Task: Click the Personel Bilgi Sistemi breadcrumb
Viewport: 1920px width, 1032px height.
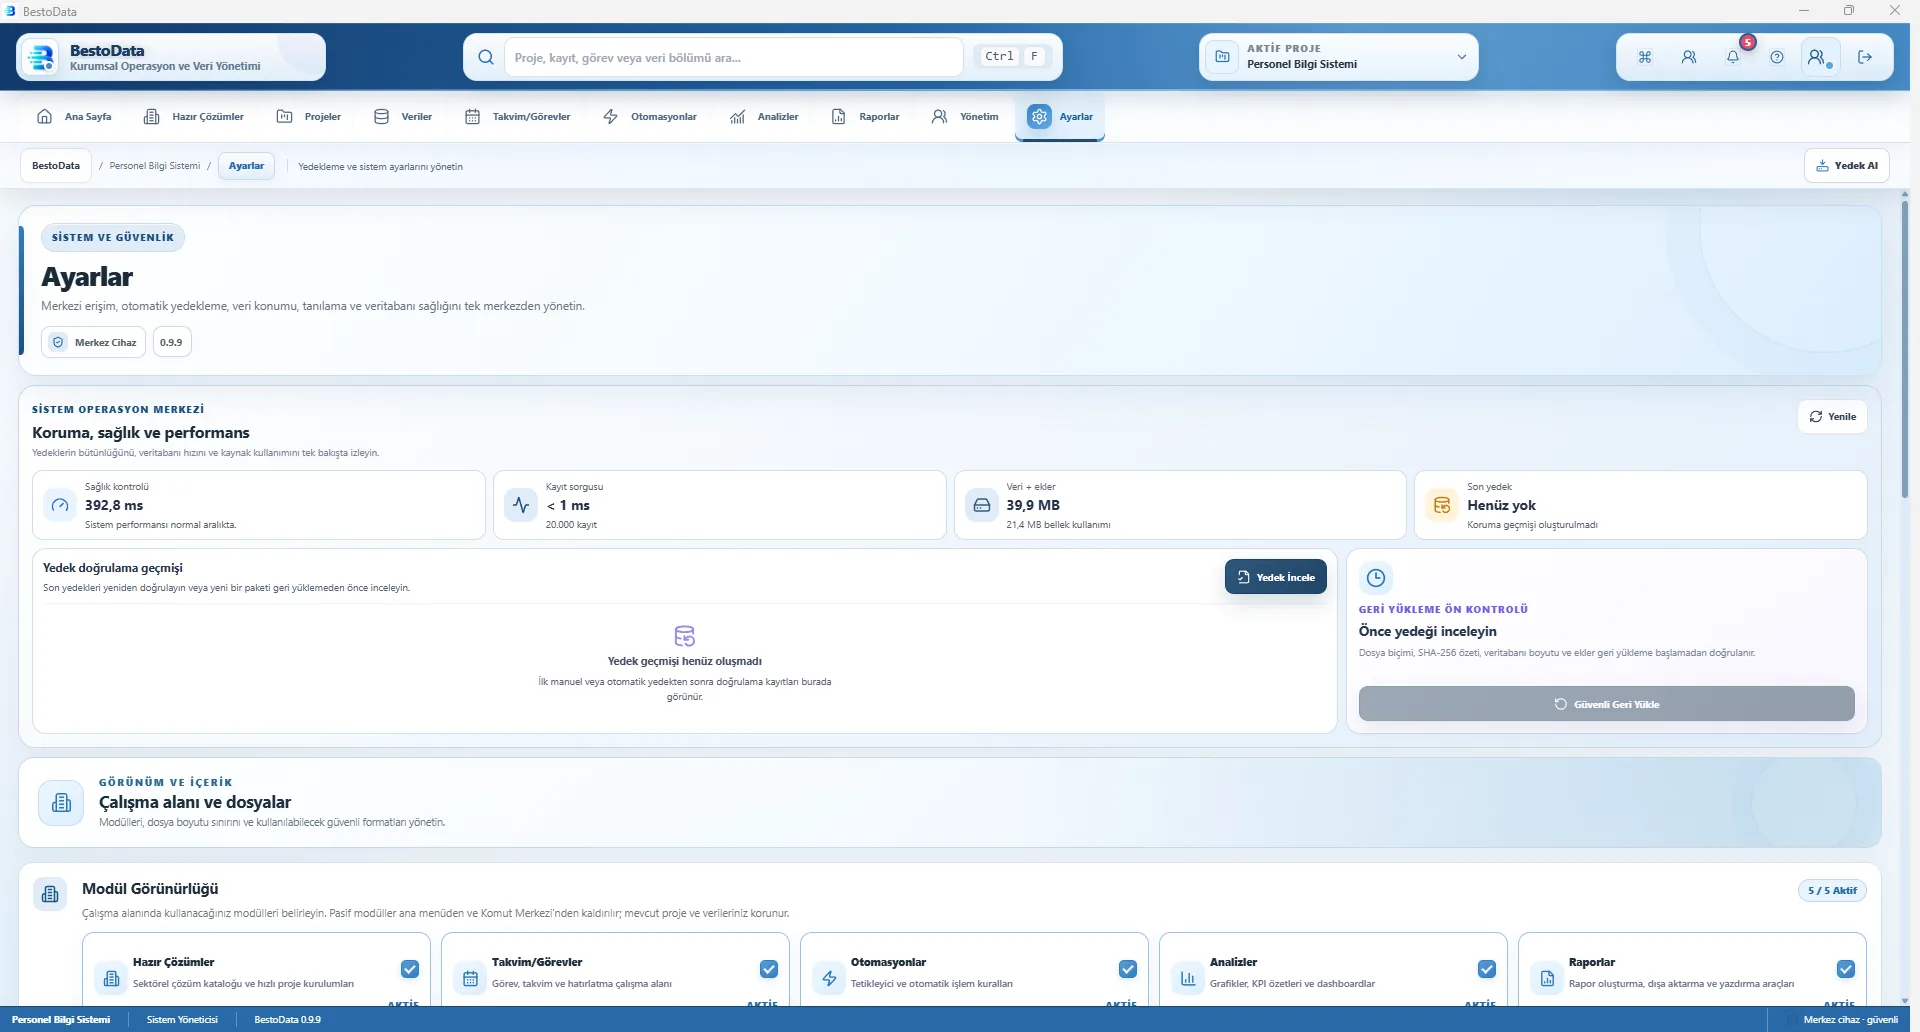Action: 155,166
